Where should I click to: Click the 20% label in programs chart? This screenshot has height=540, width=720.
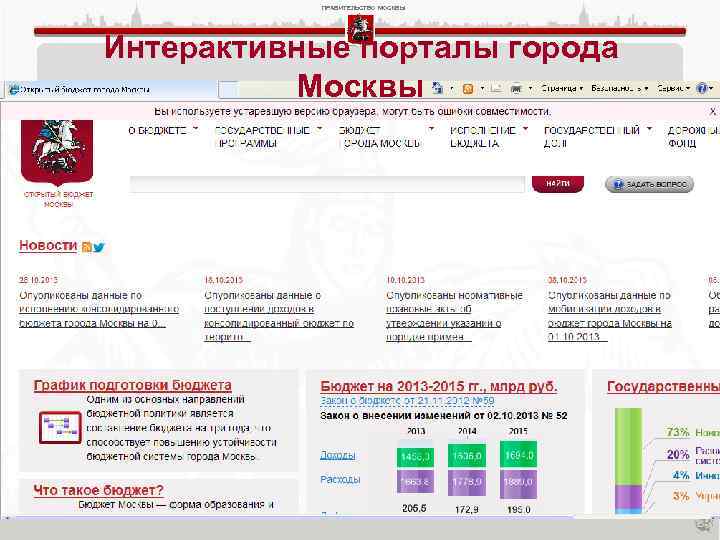(x=678, y=455)
